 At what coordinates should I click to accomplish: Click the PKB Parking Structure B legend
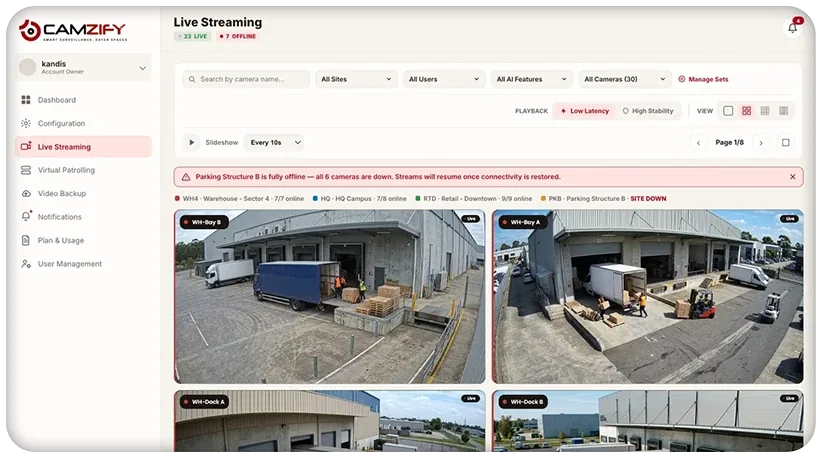(603, 199)
